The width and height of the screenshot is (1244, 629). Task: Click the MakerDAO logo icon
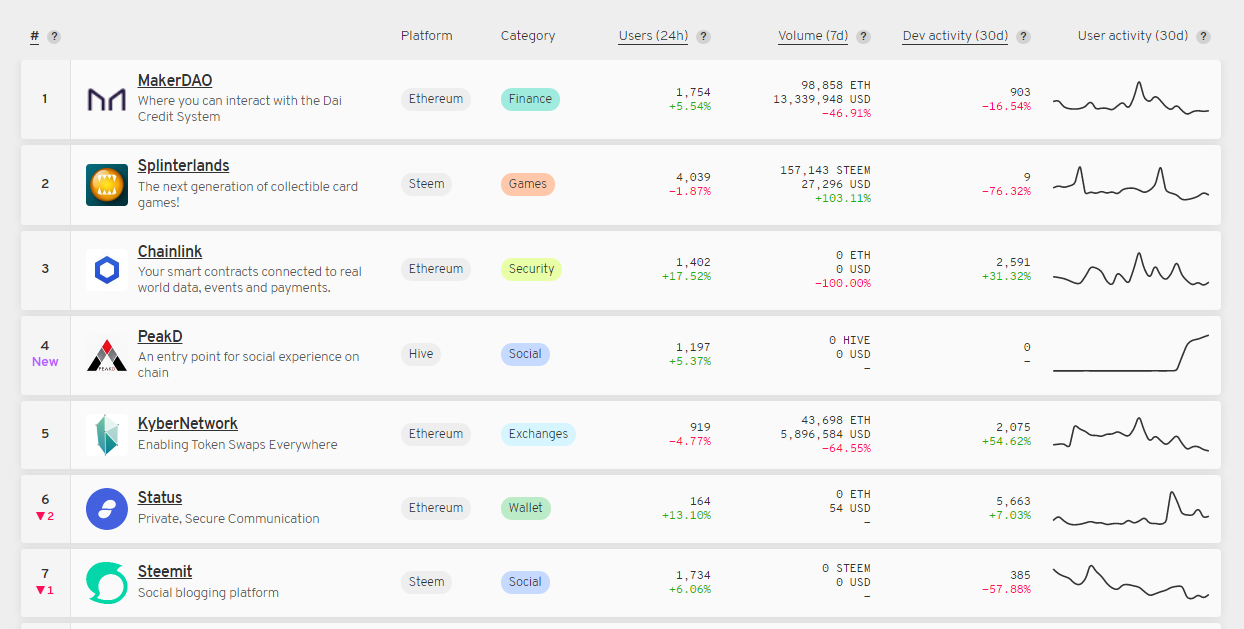point(107,99)
